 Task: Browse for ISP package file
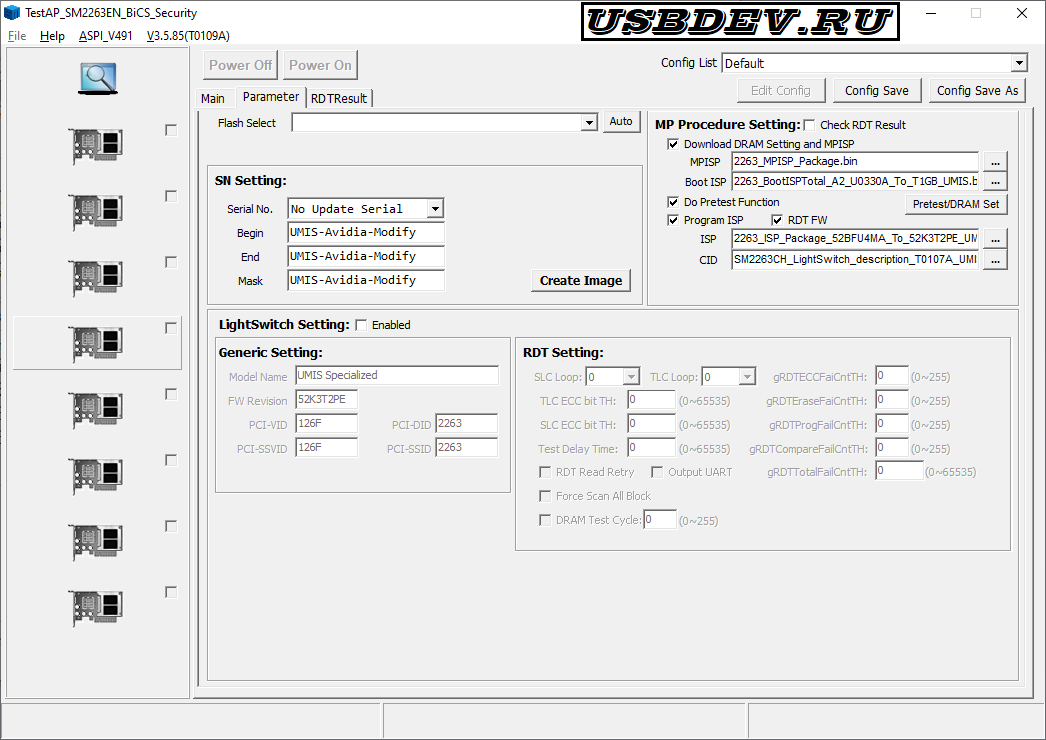point(995,239)
